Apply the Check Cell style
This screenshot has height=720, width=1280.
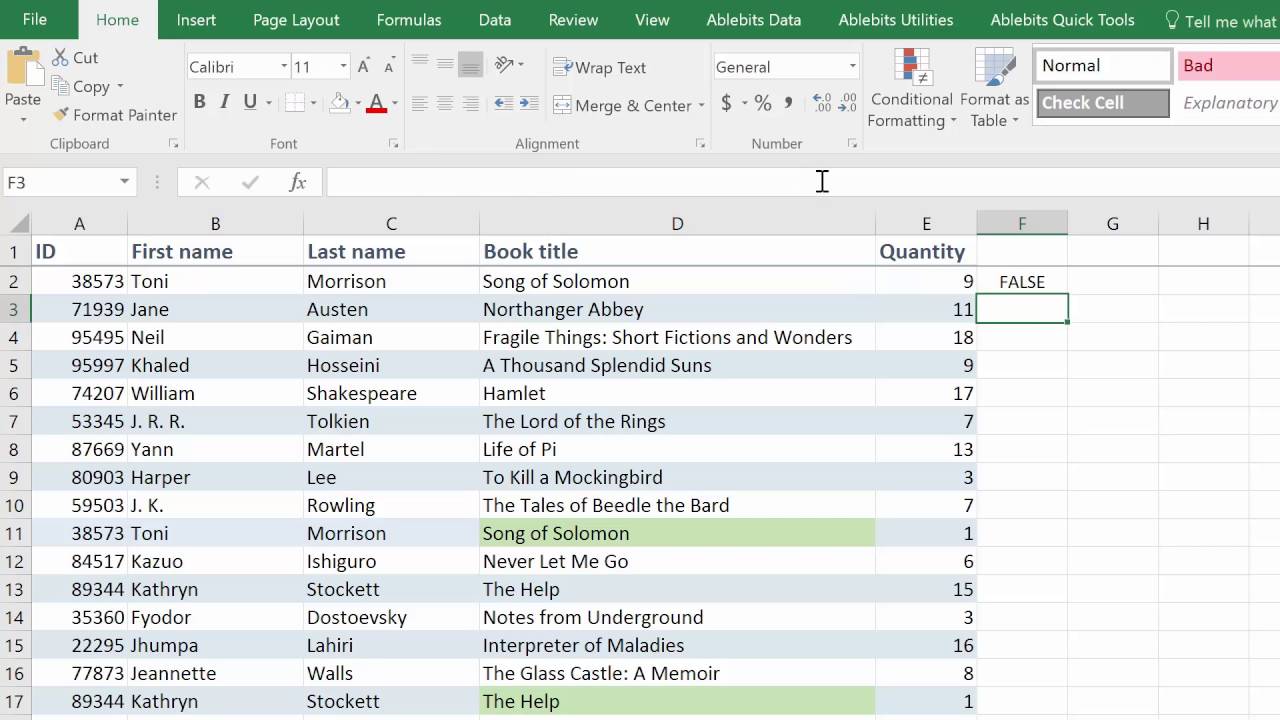pos(1103,103)
